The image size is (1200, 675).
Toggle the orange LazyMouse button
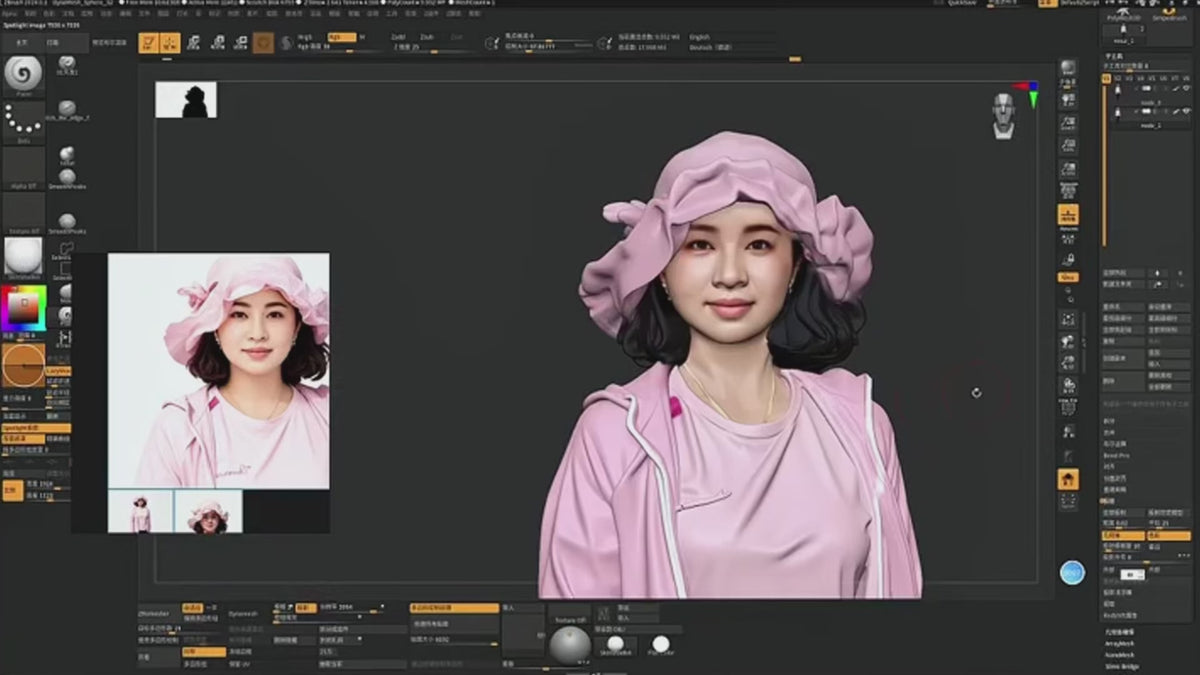pos(59,370)
